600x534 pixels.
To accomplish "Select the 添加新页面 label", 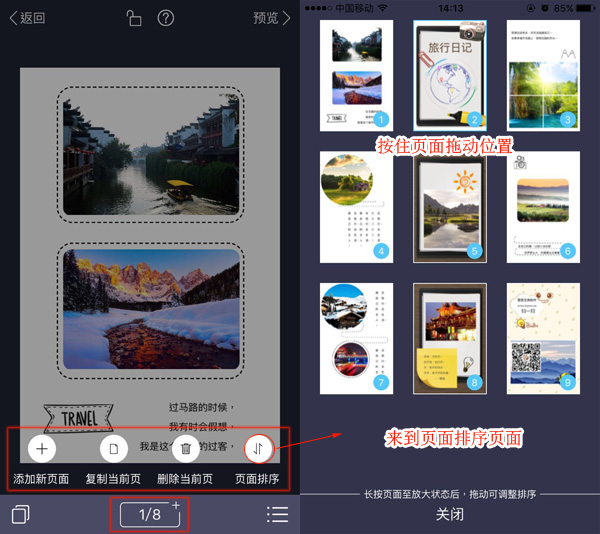I will pyautogui.click(x=41, y=479).
